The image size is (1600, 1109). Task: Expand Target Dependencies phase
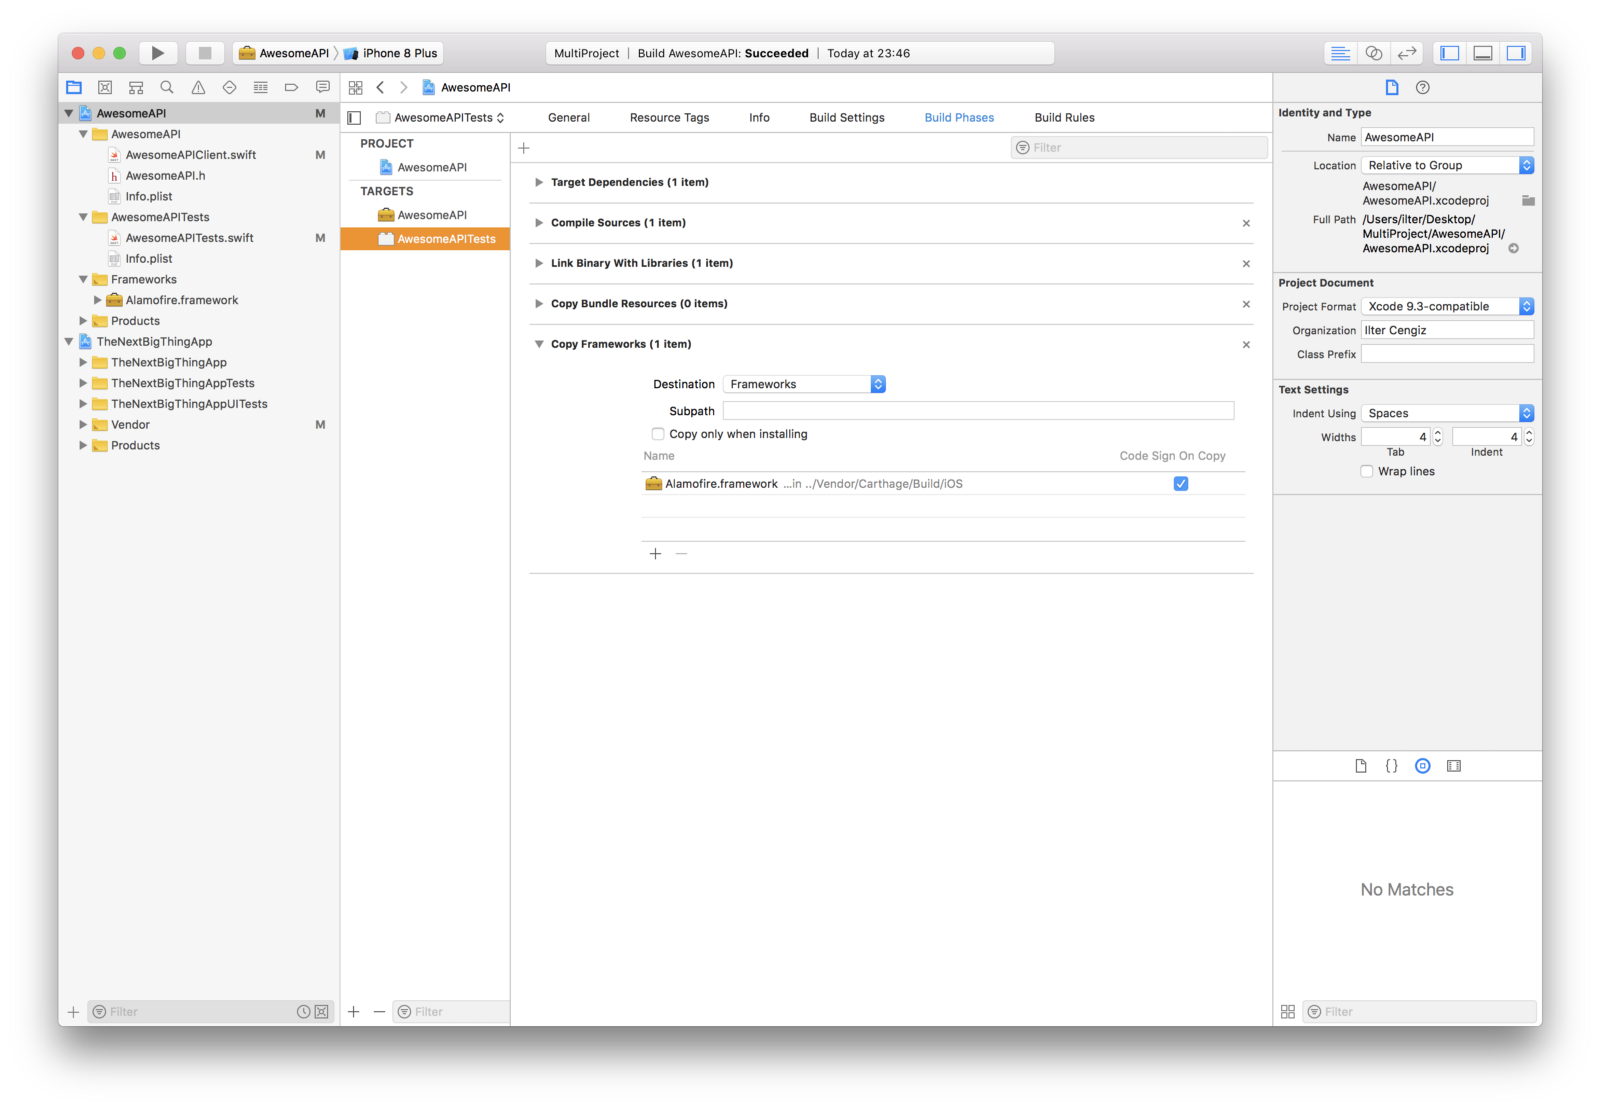(x=539, y=183)
